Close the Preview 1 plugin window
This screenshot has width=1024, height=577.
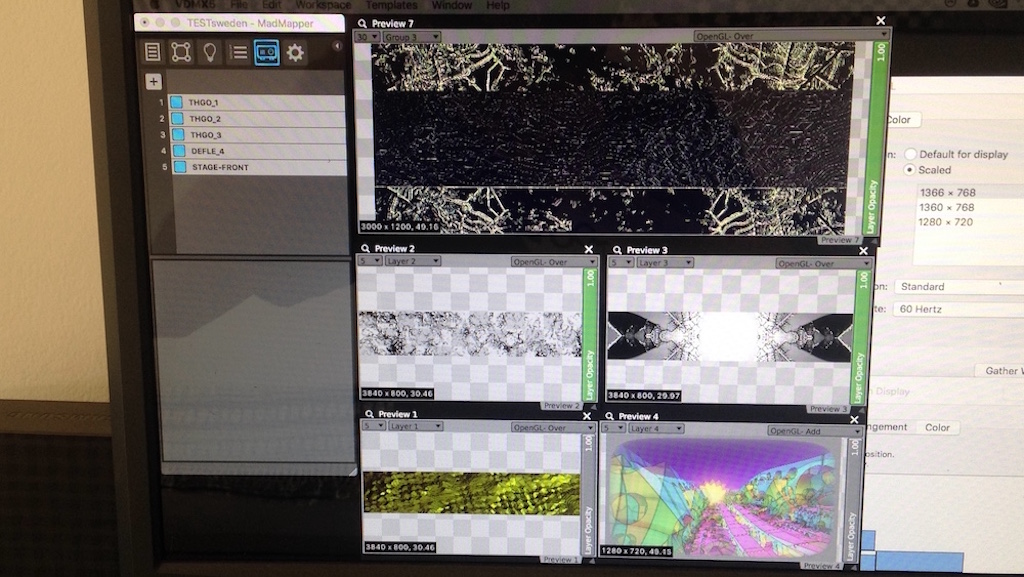(x=586, y=416)
